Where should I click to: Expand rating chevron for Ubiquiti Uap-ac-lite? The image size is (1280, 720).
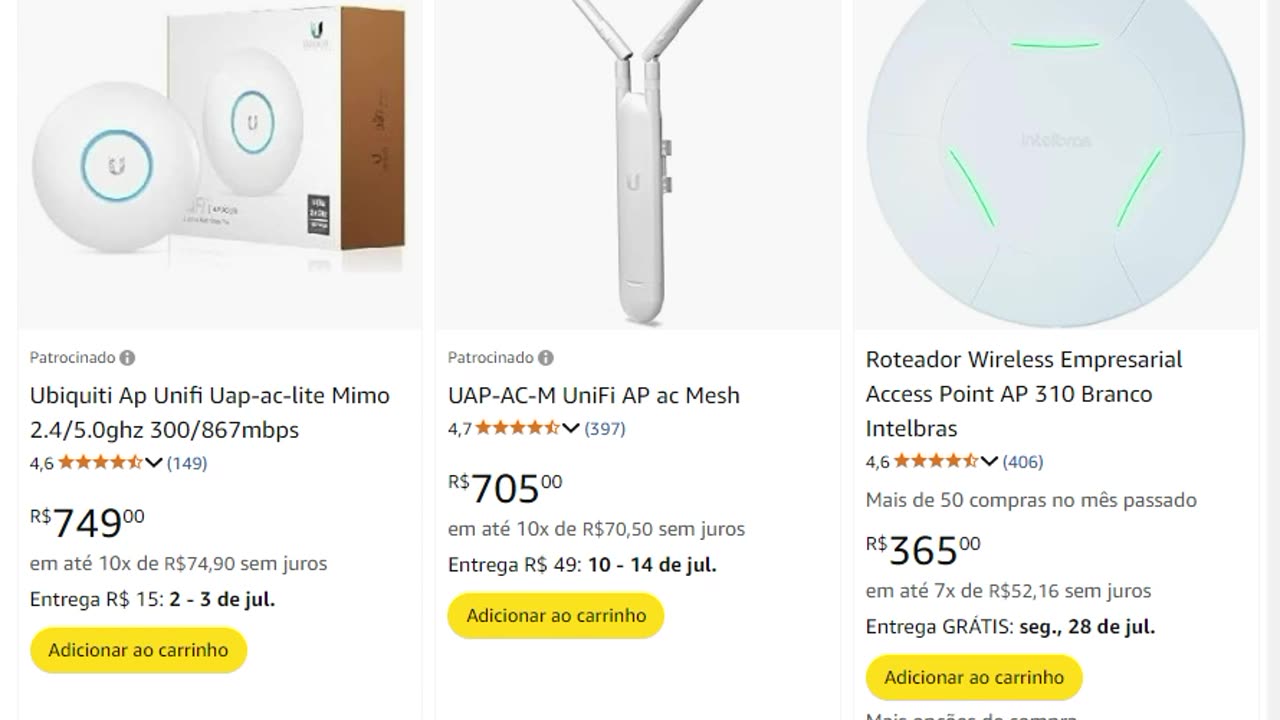point(154,463)
